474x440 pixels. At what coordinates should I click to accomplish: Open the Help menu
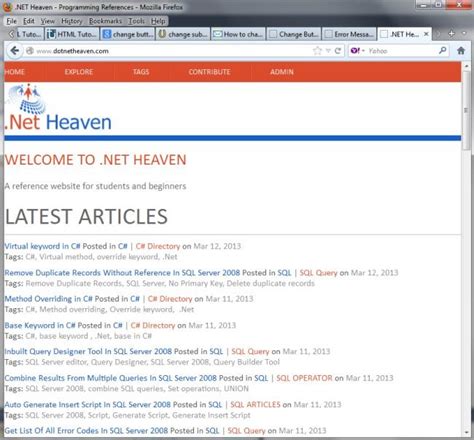click(x=158, y=21)
